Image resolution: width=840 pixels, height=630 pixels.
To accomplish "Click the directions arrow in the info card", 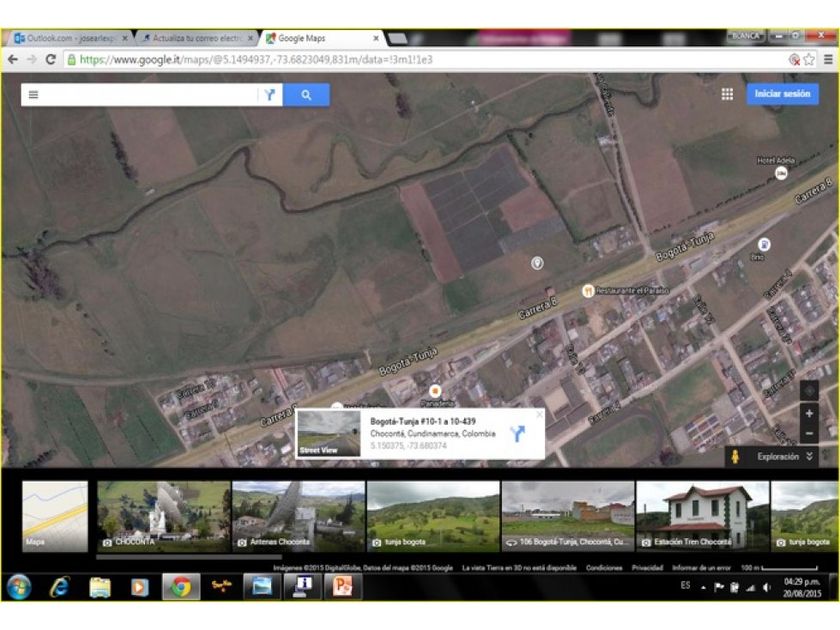I will (x=517, y=433).
